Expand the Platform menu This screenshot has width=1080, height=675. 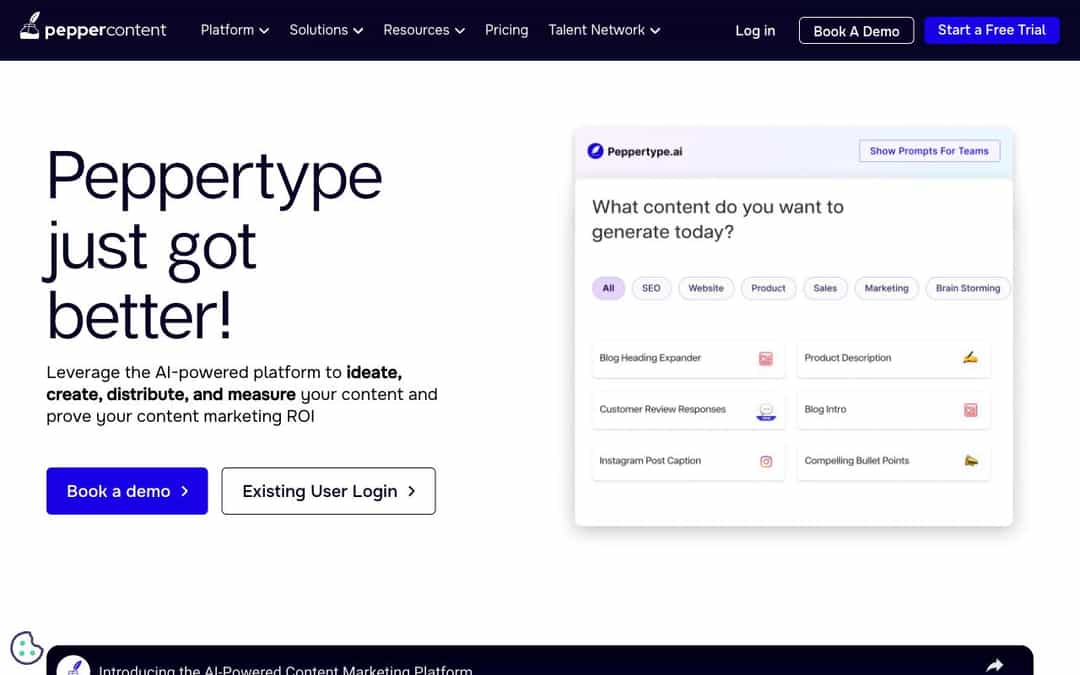234,30
